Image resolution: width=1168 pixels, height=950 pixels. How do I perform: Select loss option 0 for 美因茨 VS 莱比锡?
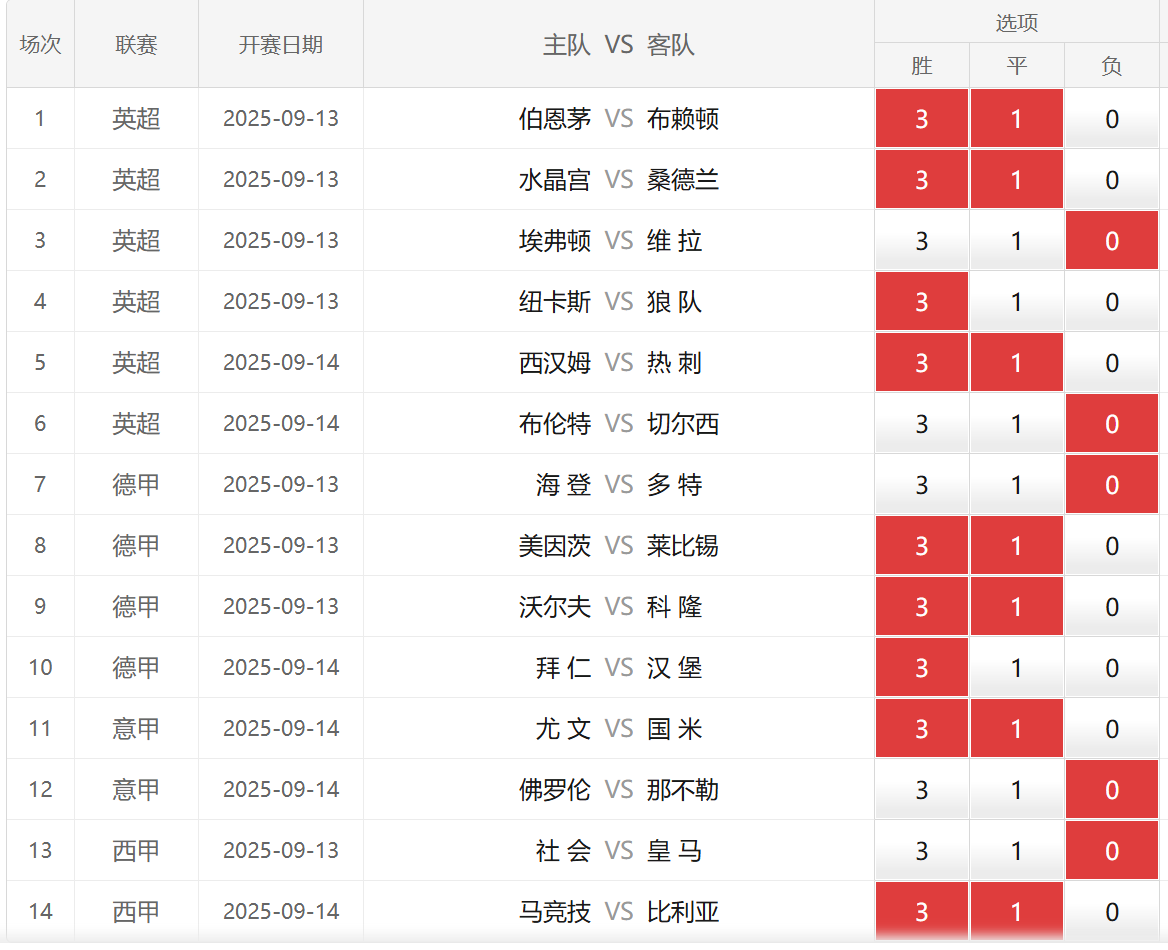coord(1112,546)
